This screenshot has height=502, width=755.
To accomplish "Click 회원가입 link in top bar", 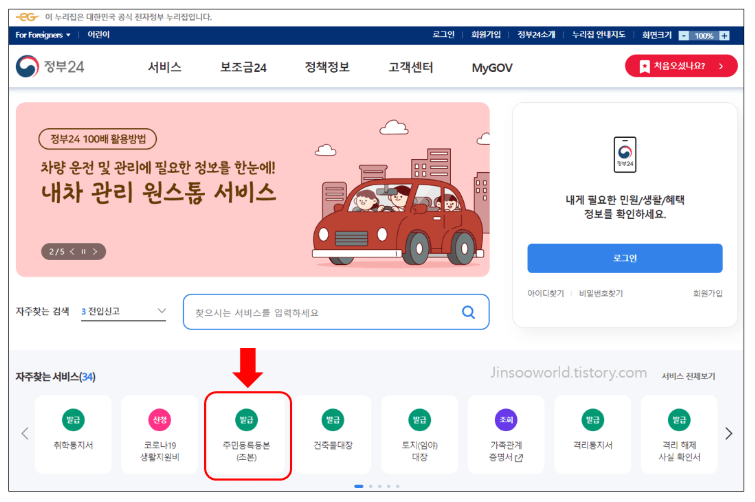I will (486, 35).
